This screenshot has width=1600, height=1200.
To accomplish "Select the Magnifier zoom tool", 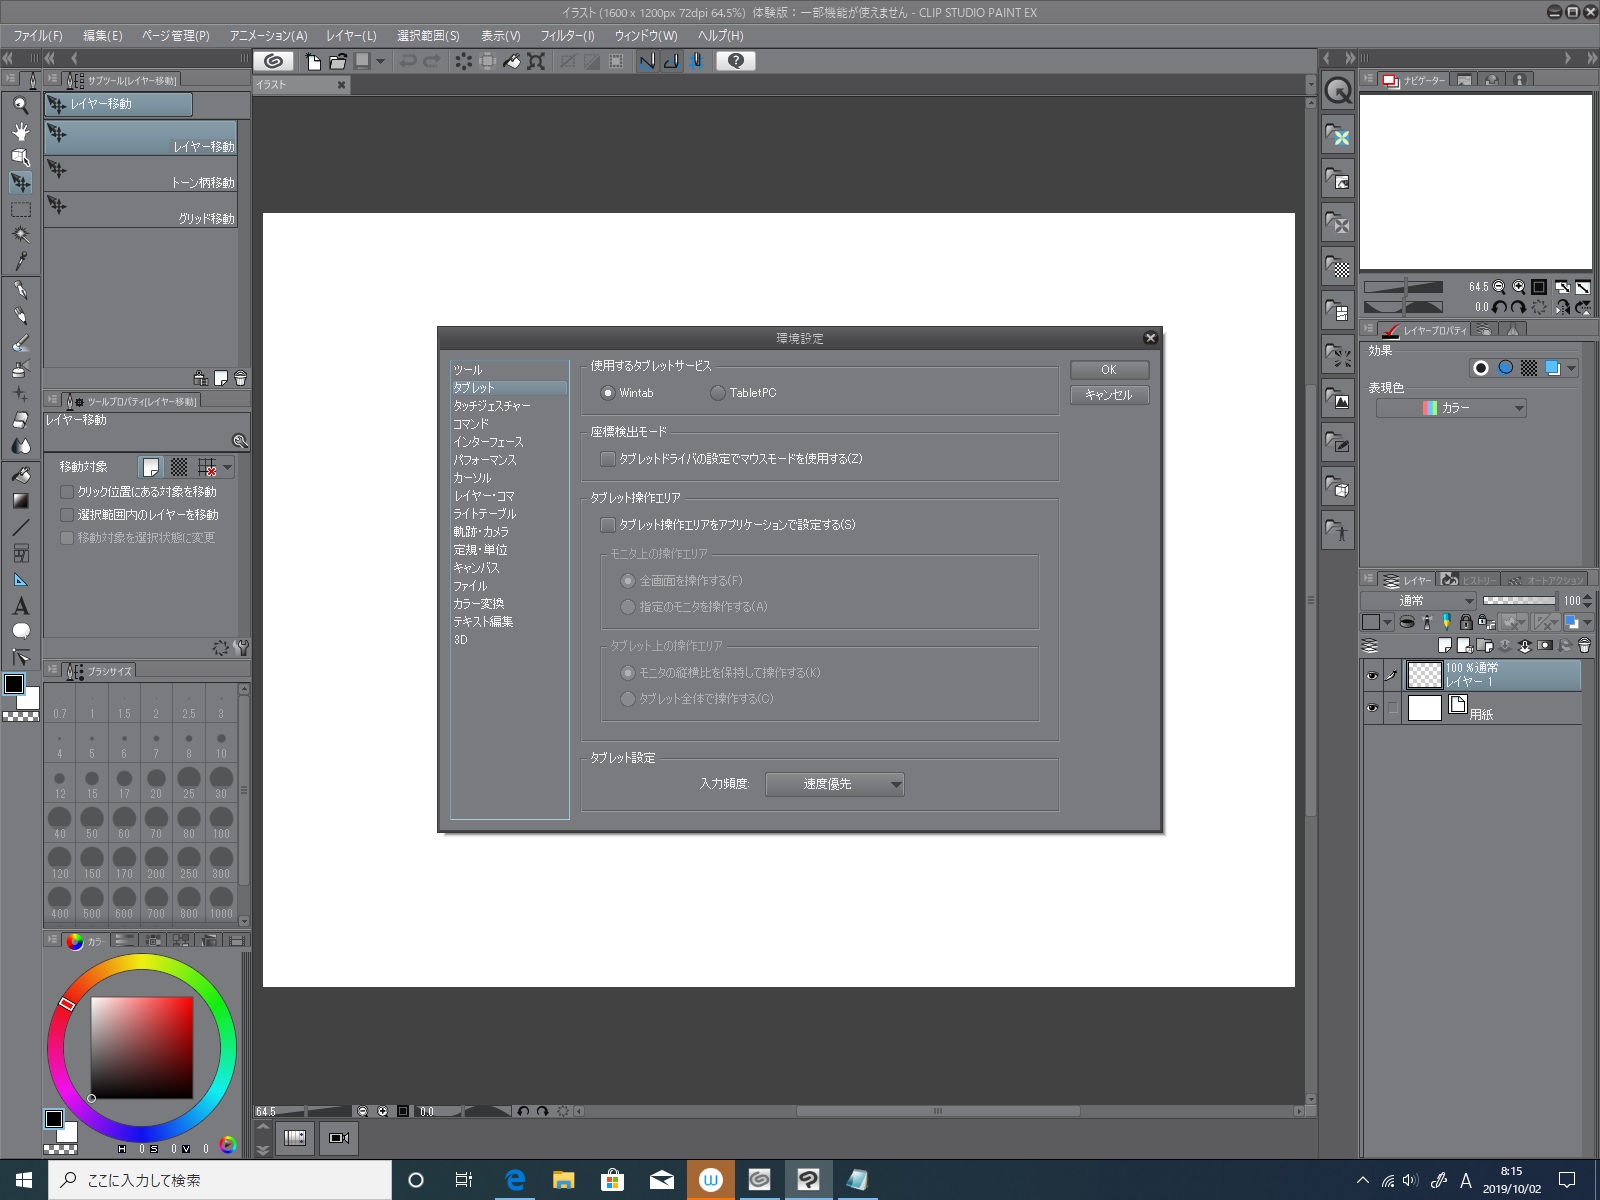I will coord(20,105).
